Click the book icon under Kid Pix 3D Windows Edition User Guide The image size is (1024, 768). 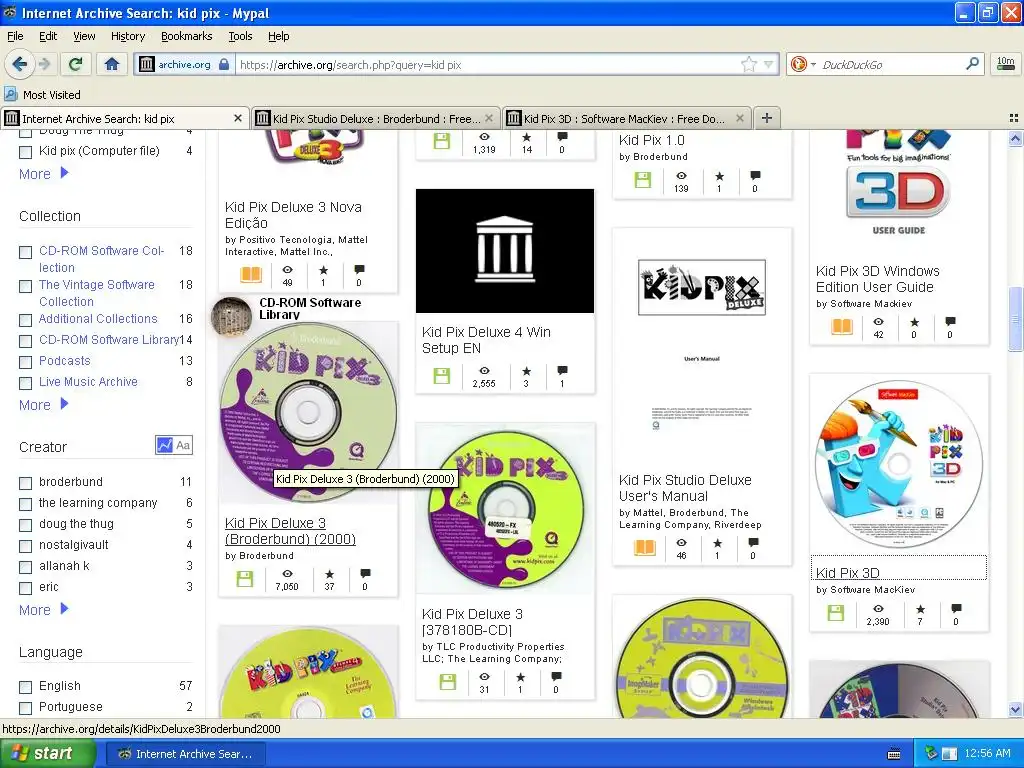[842, 327]
